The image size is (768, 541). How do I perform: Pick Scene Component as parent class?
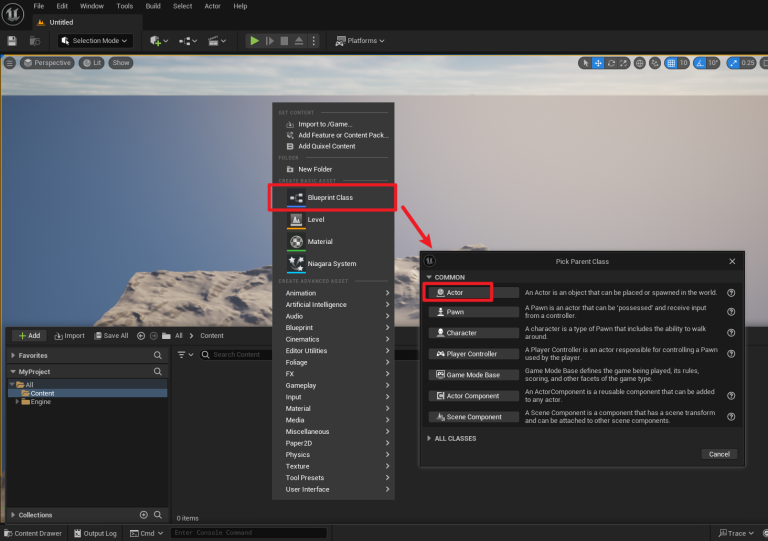[x=473, y=417]
